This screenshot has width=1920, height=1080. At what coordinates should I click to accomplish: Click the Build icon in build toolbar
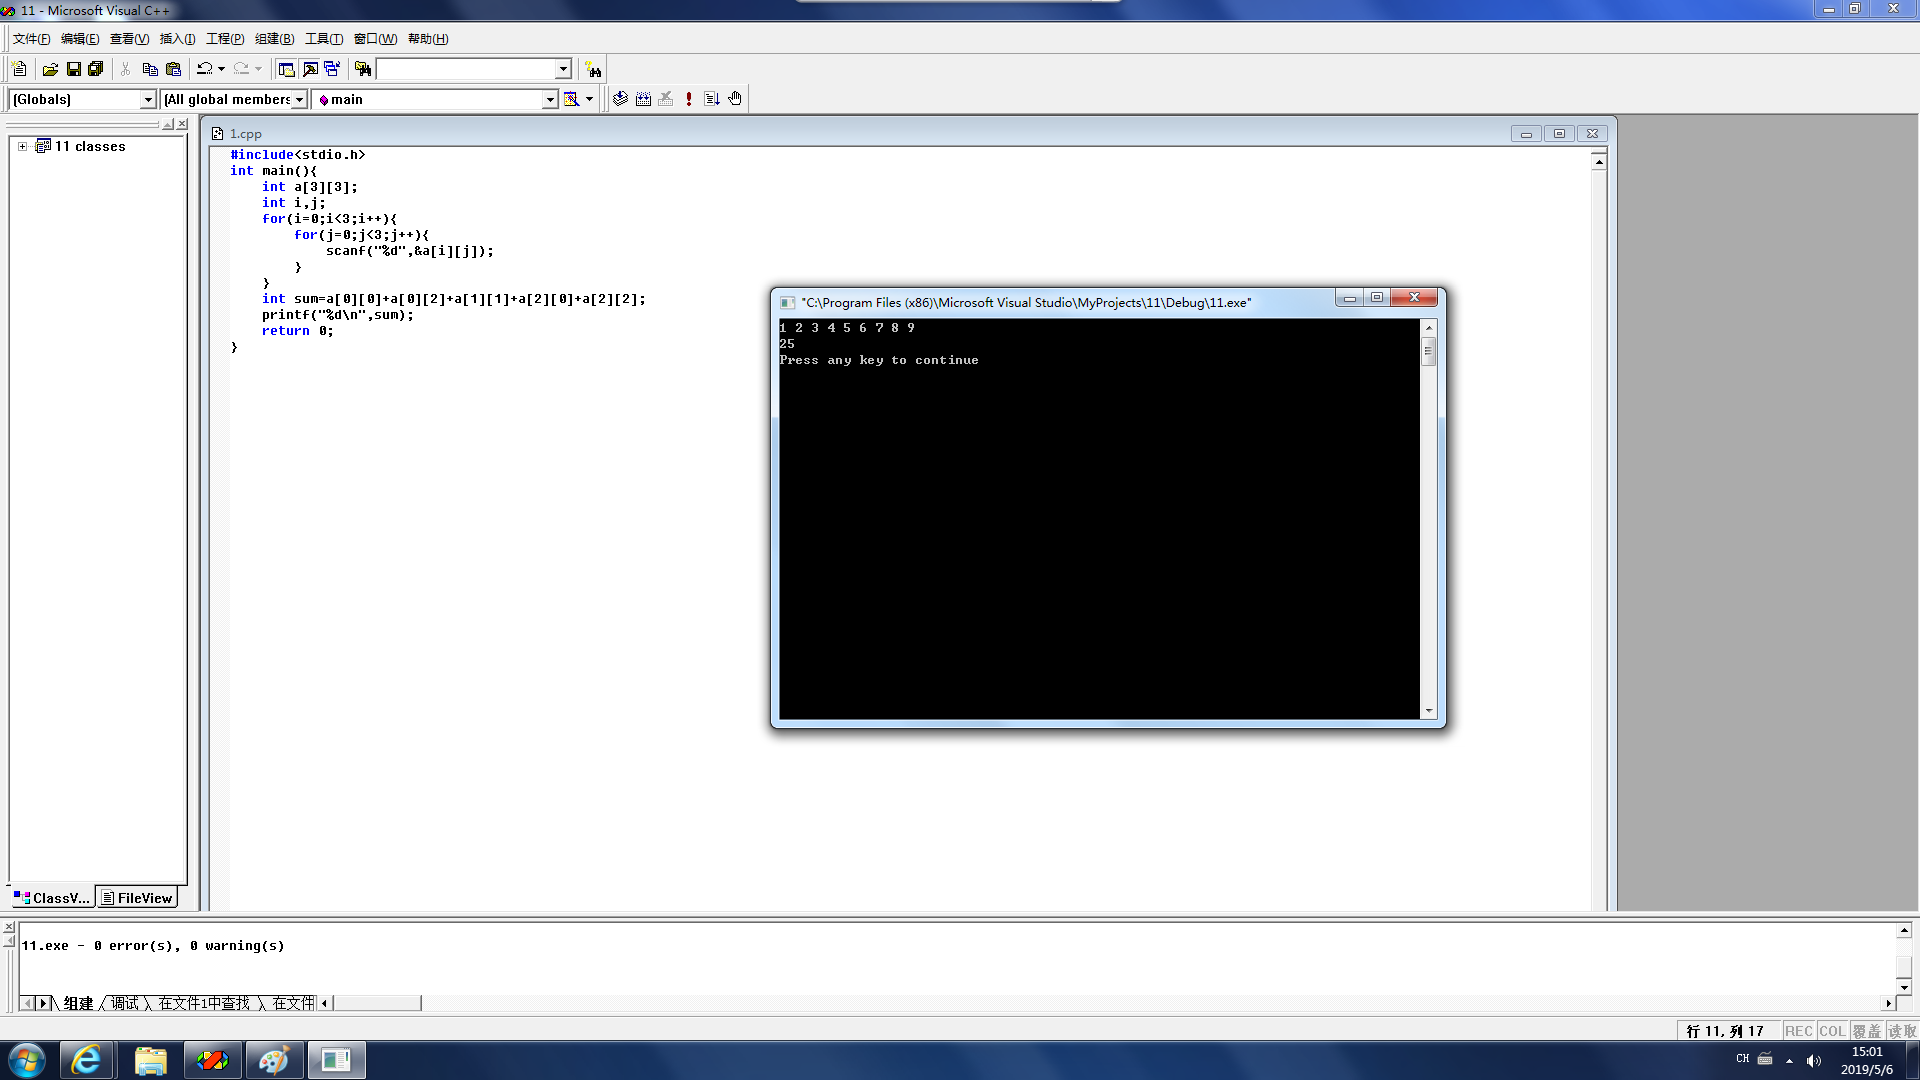pyautogui.click(x=643, y=99)
